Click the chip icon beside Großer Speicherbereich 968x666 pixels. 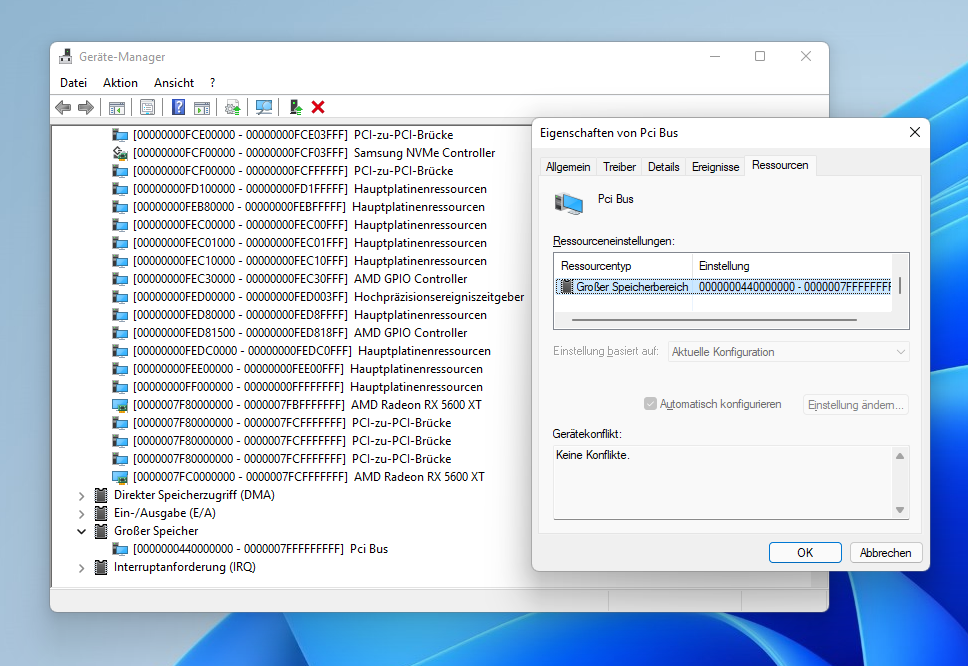pos(565,286)
